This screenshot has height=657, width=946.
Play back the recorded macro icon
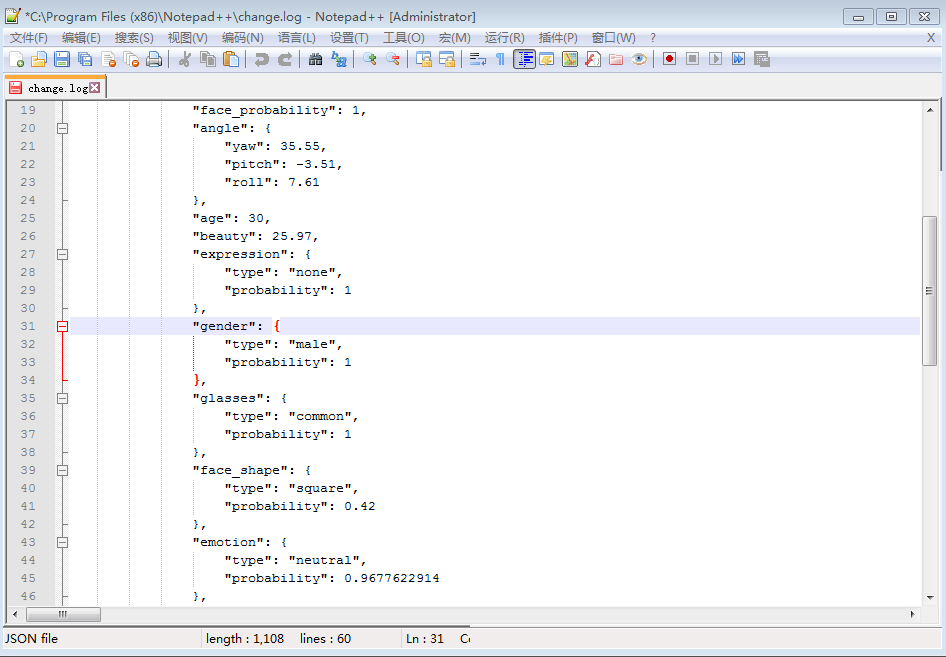coord(716,59)
